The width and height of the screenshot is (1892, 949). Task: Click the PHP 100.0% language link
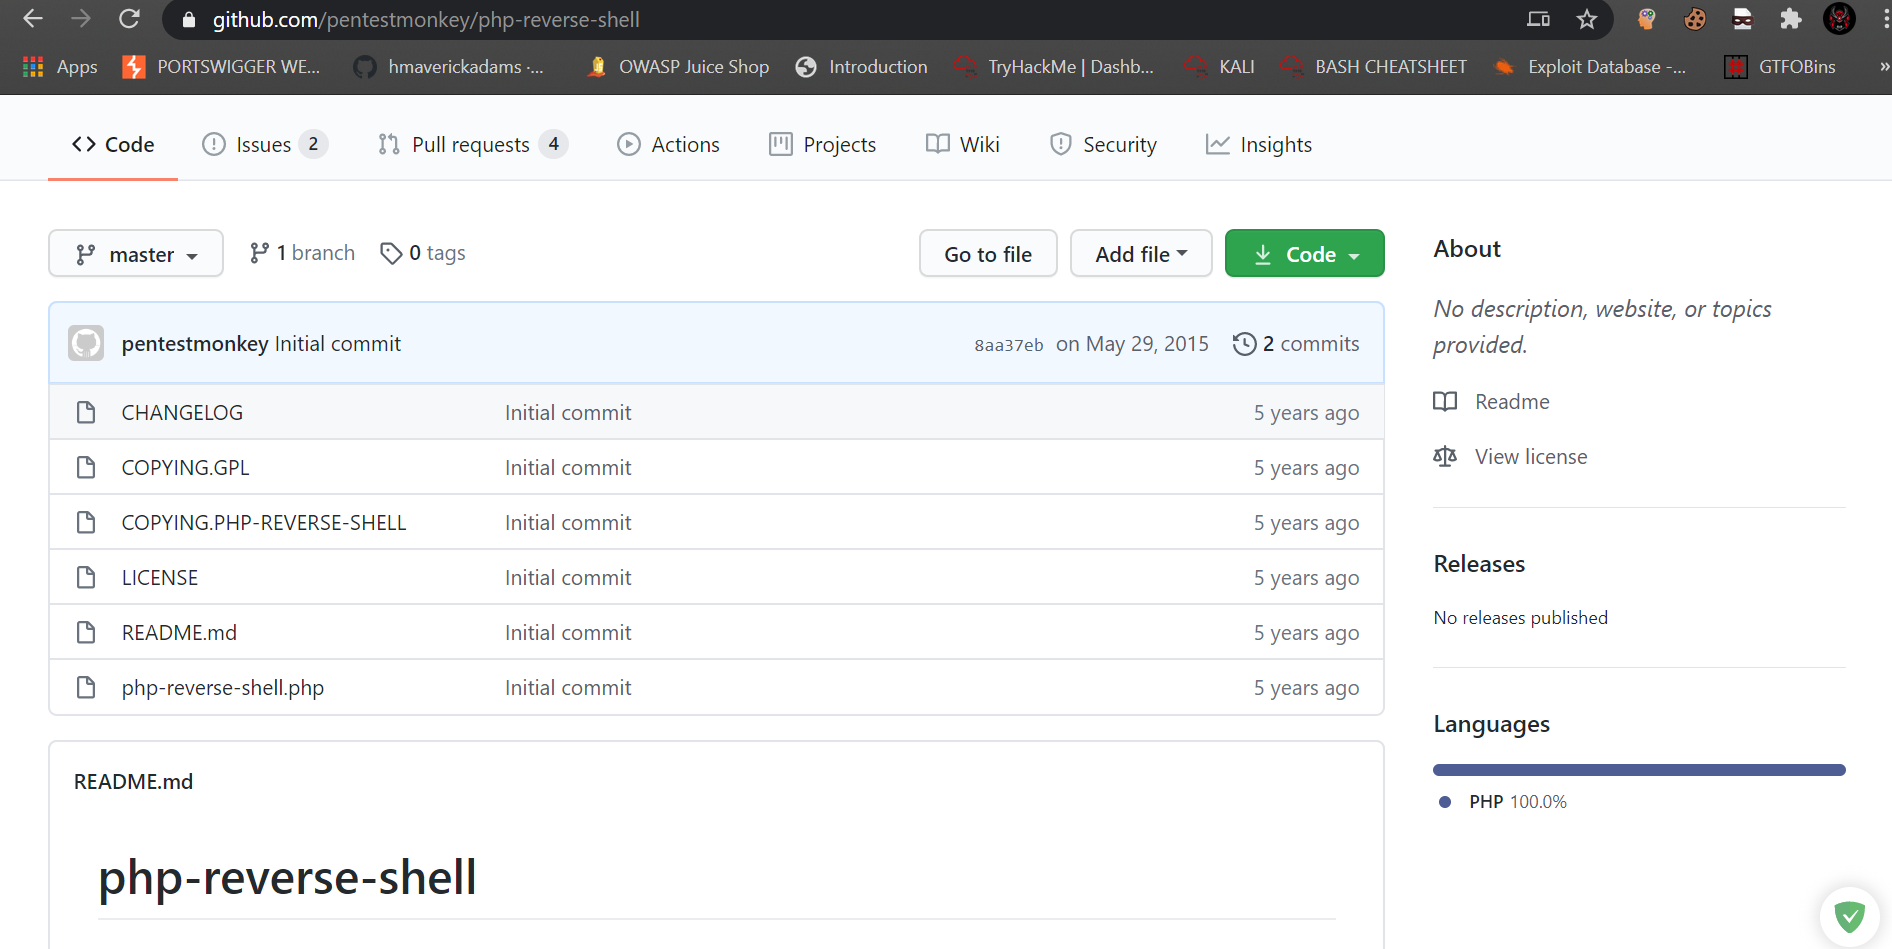pyautogui.click(x=1517, y=802)
